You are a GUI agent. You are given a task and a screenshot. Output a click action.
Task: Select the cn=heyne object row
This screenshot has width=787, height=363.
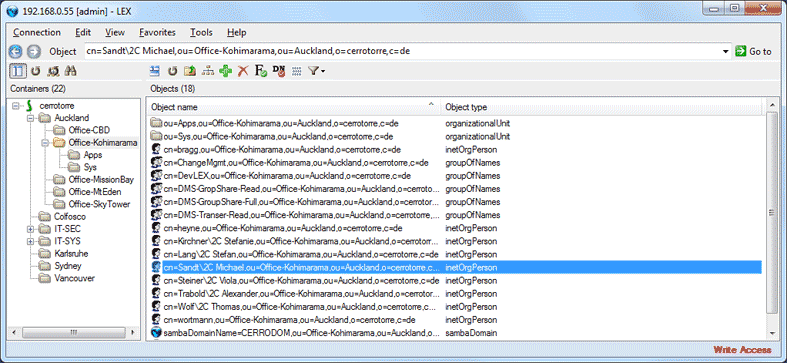(x=456, y=228)
